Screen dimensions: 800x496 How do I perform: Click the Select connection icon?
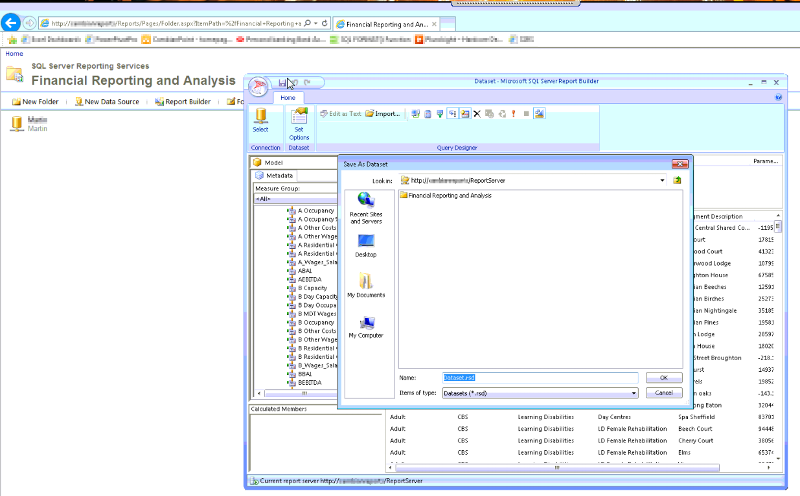[261, 120]
